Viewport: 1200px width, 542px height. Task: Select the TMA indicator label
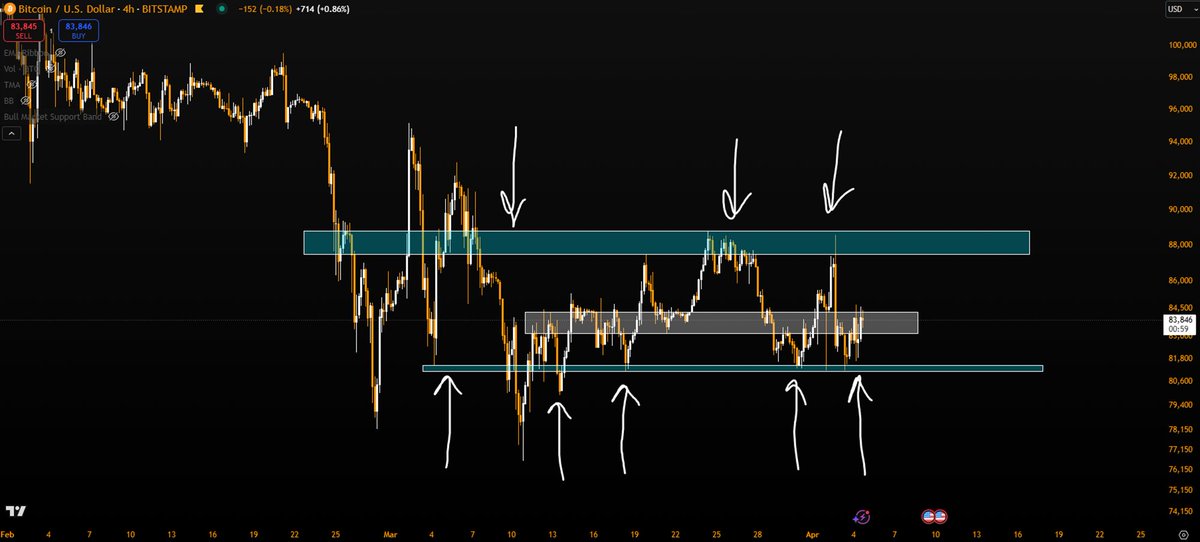click(13, 84)
